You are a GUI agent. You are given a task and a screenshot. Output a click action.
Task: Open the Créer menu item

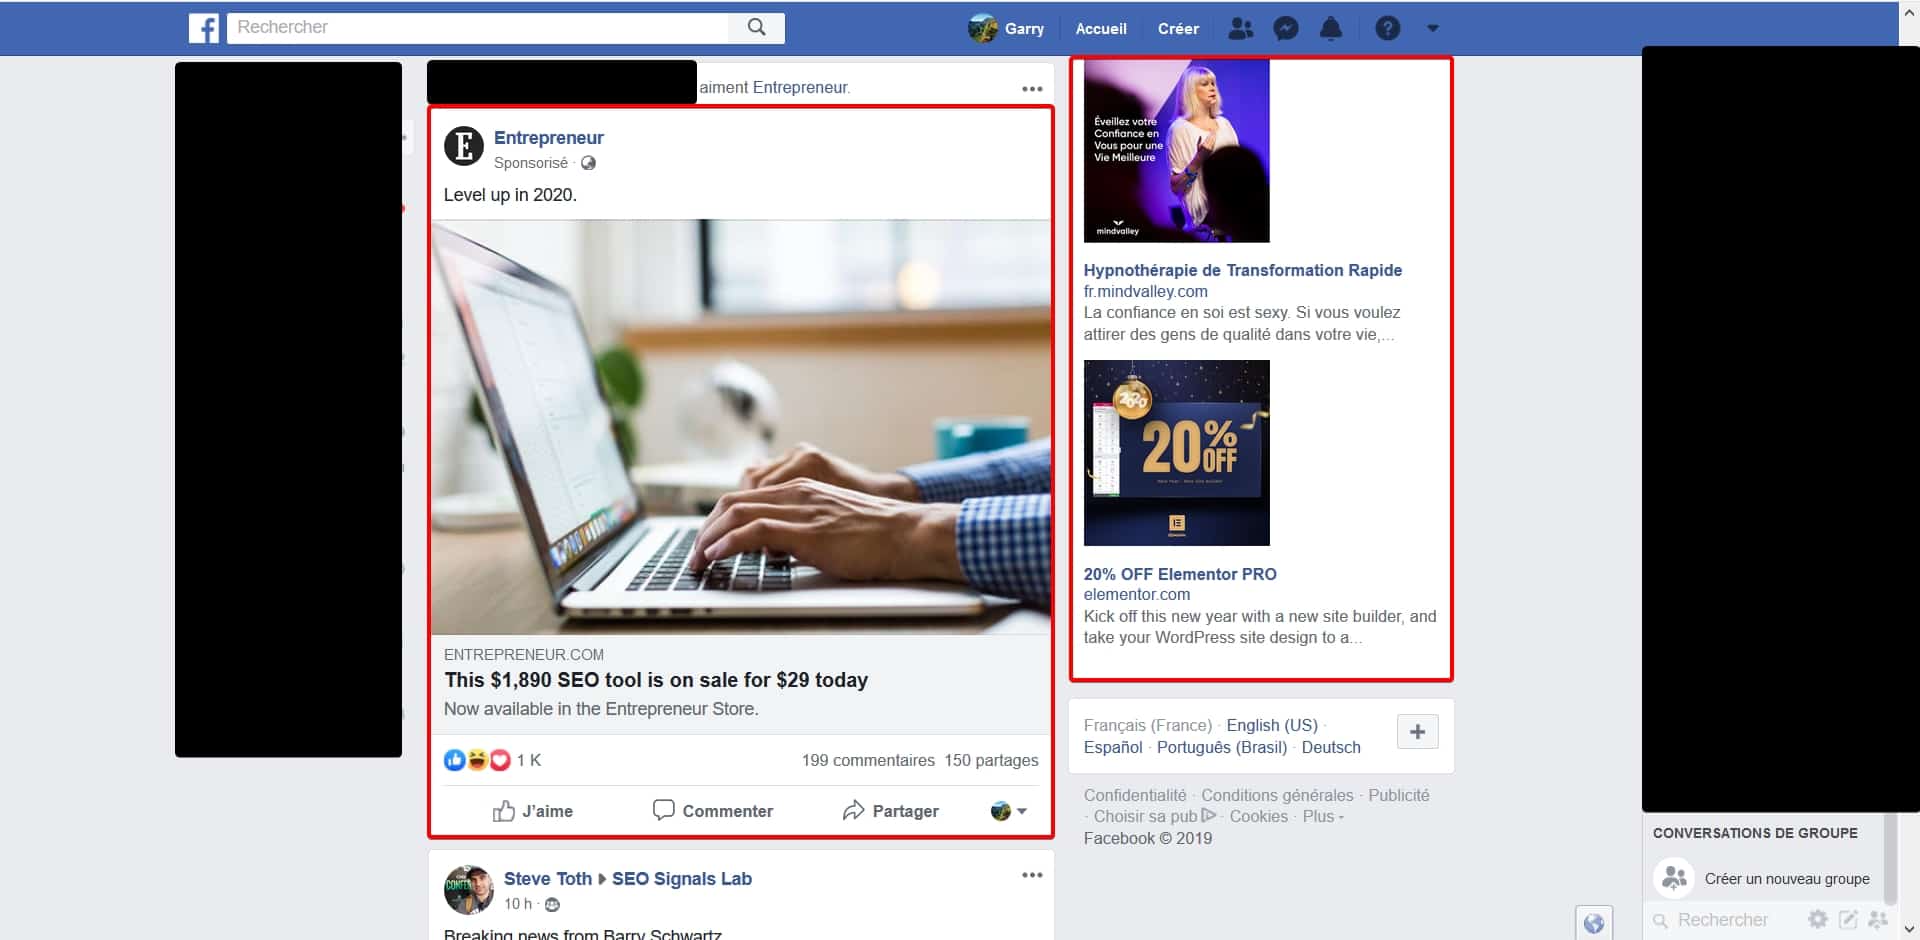[1177, 29]
